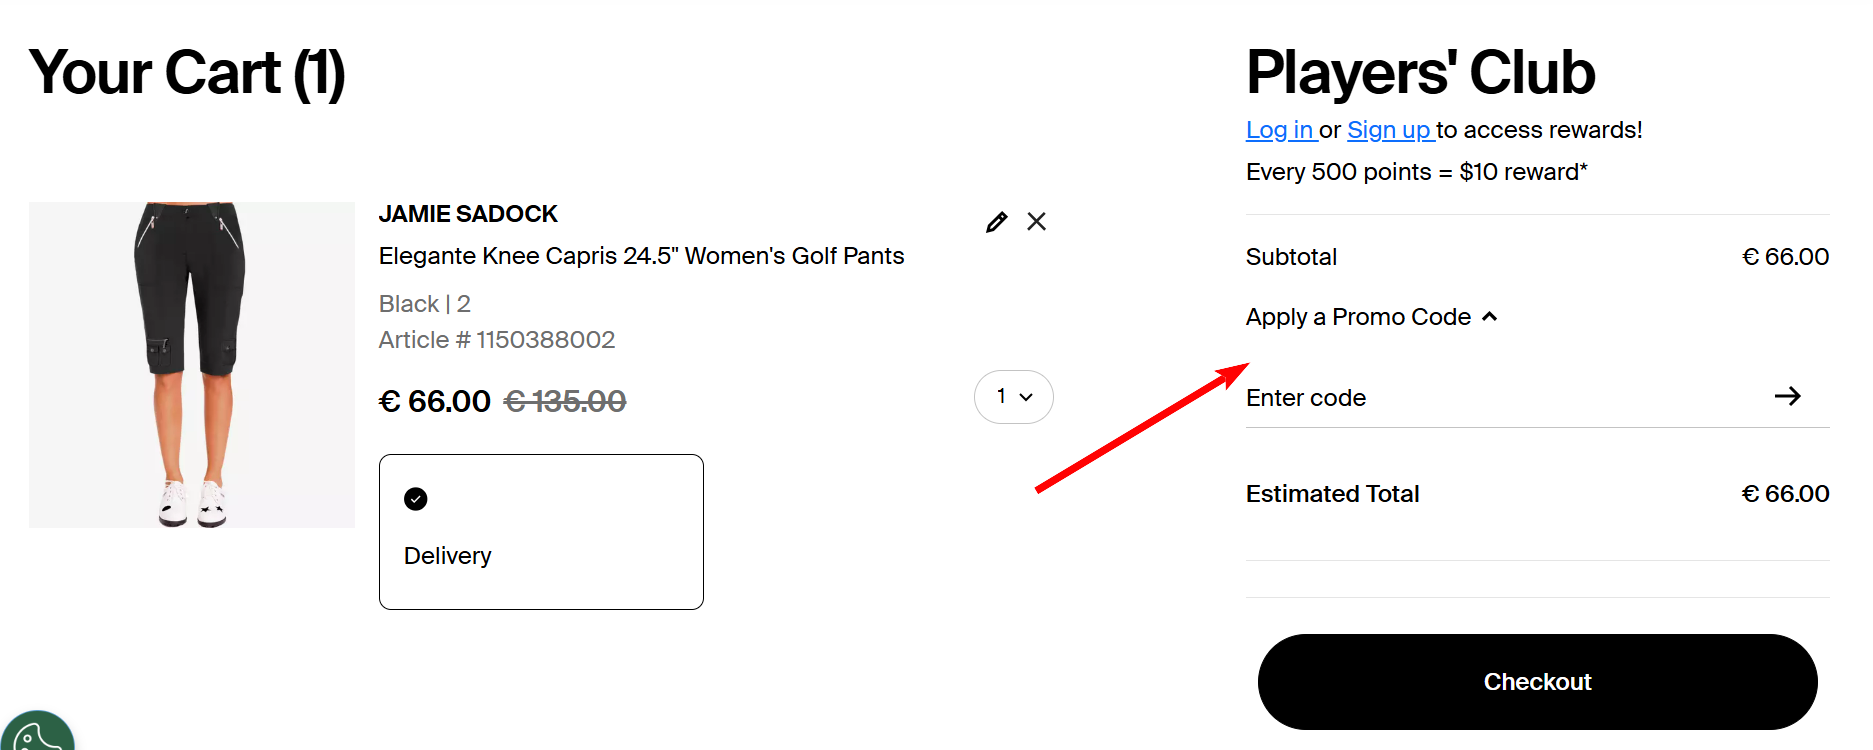This screenshot has height=750, width=1873.
Task: Open the quantity dropdown showing 1
Action: (1013, 397)
